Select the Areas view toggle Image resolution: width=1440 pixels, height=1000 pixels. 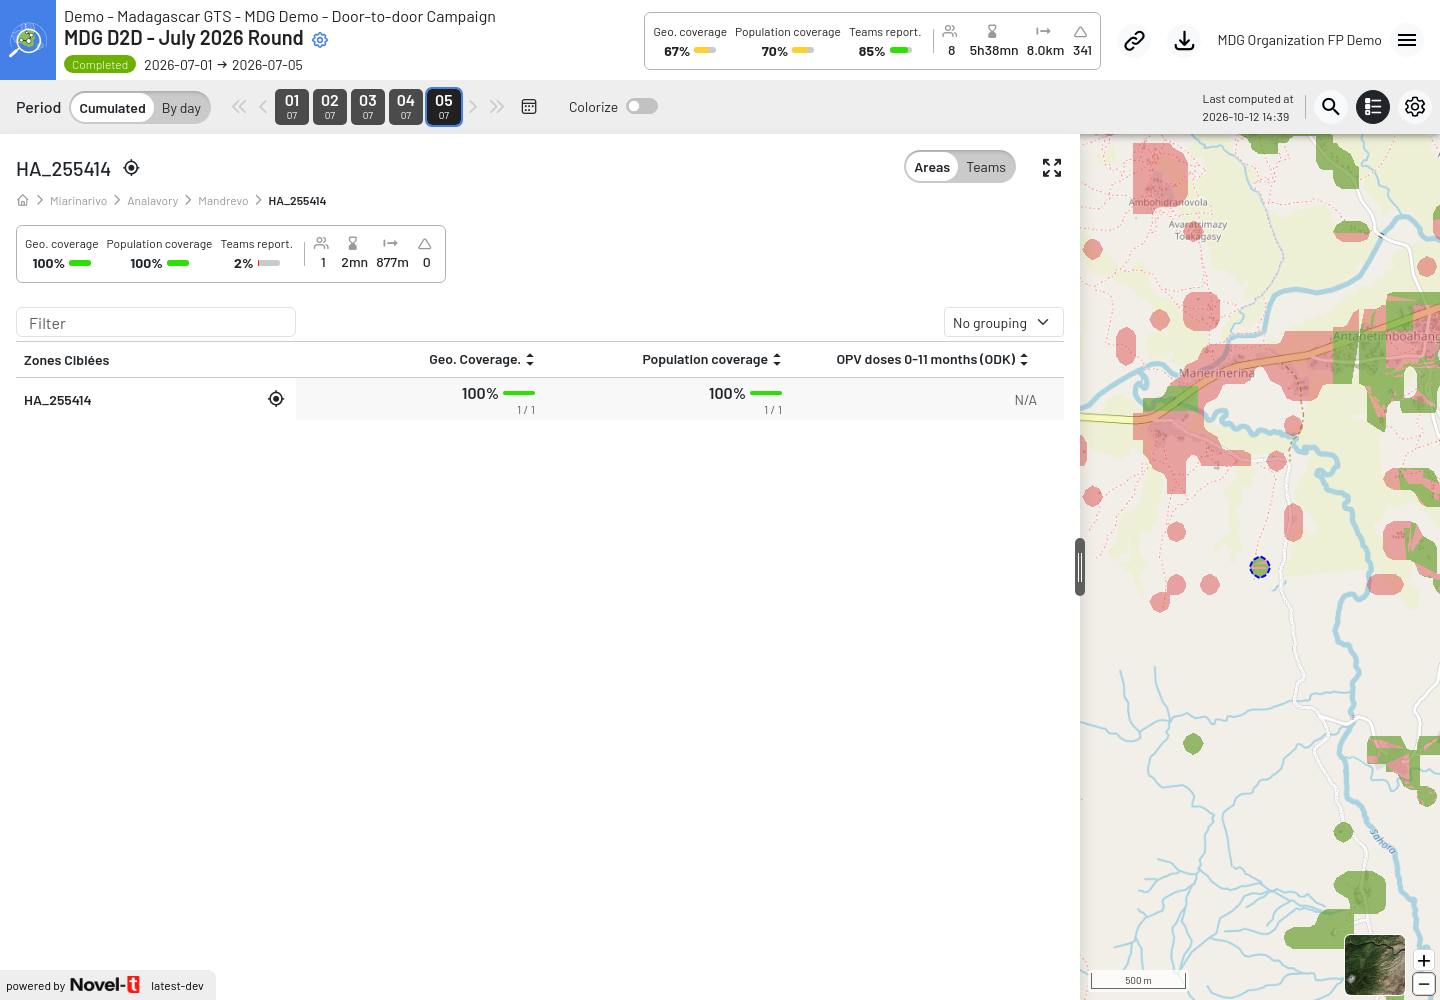coord(932,167)
